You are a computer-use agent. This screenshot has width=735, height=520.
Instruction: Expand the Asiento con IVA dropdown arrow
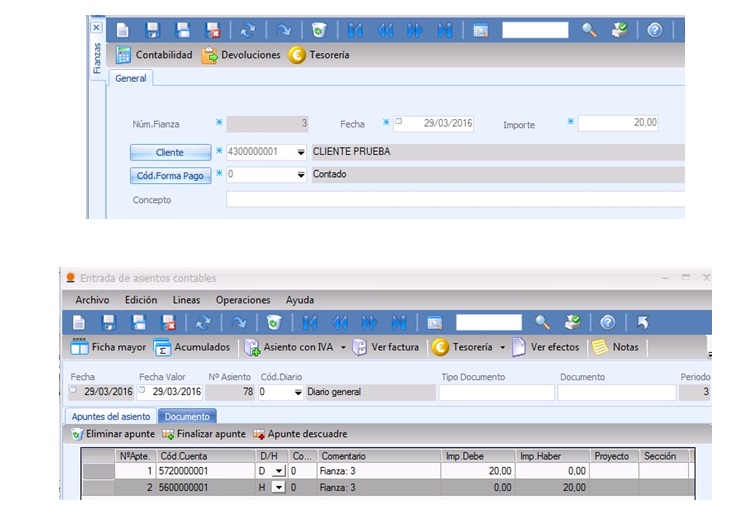tap(343, 348)
